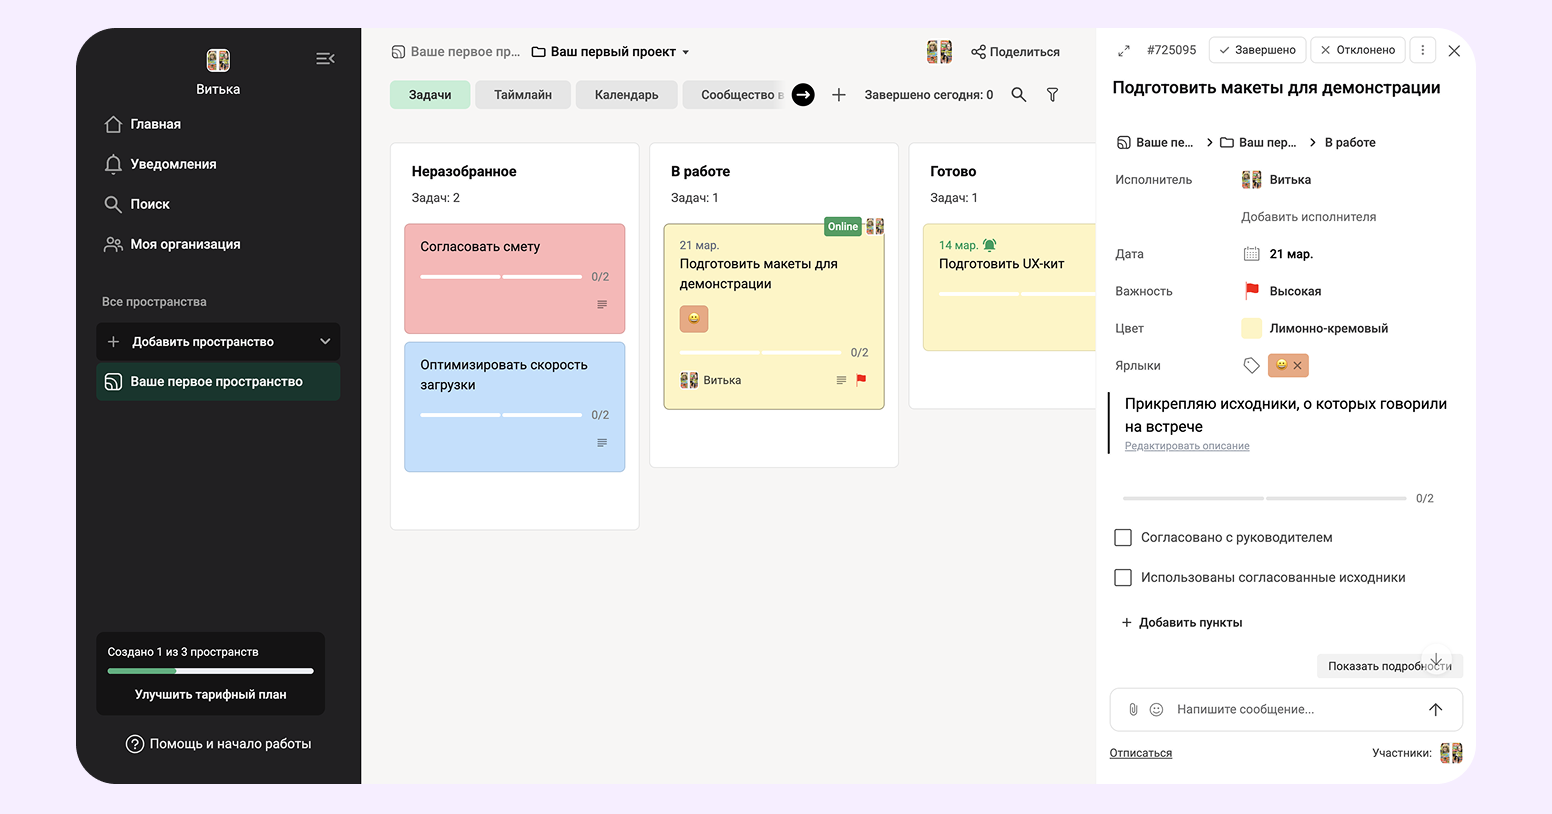The height and width of the screenshot is (814, 1552).
Task: Check "Использованы согласованные исходники" checkbox
Action: click(1123, 578)
